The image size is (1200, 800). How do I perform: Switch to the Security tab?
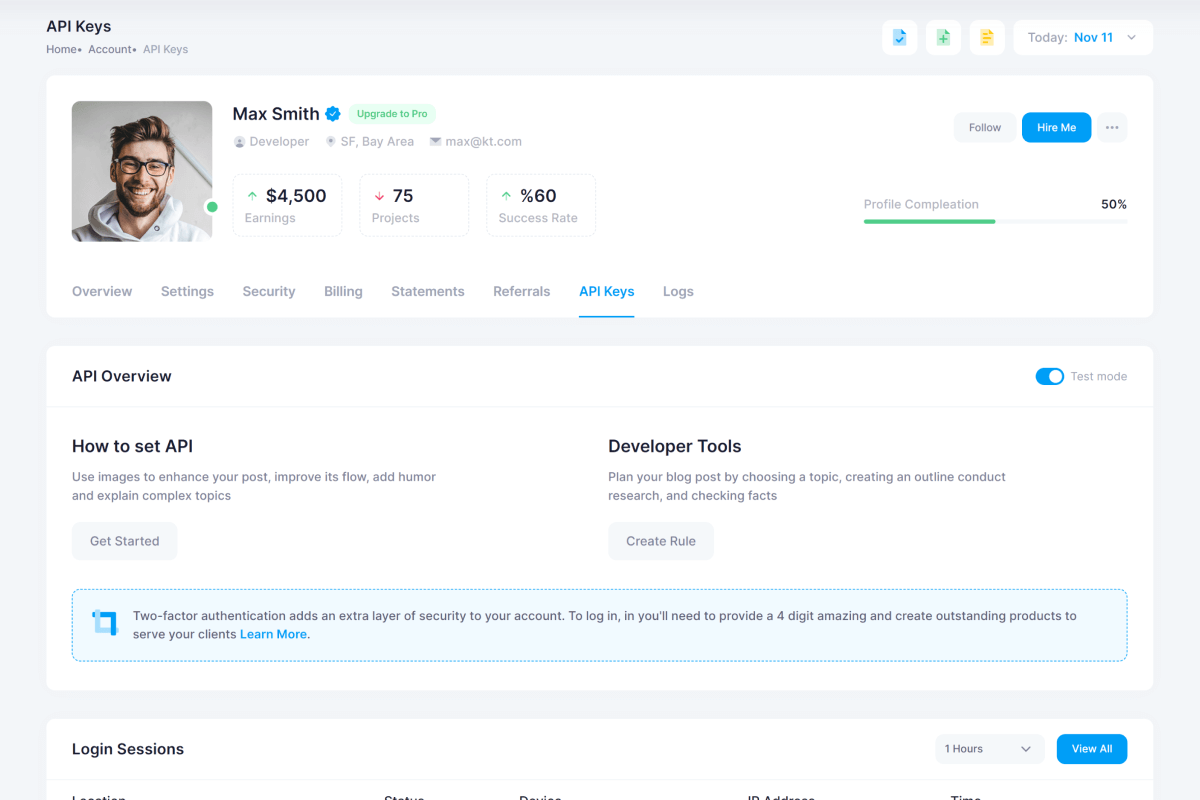tap(269, 292)
